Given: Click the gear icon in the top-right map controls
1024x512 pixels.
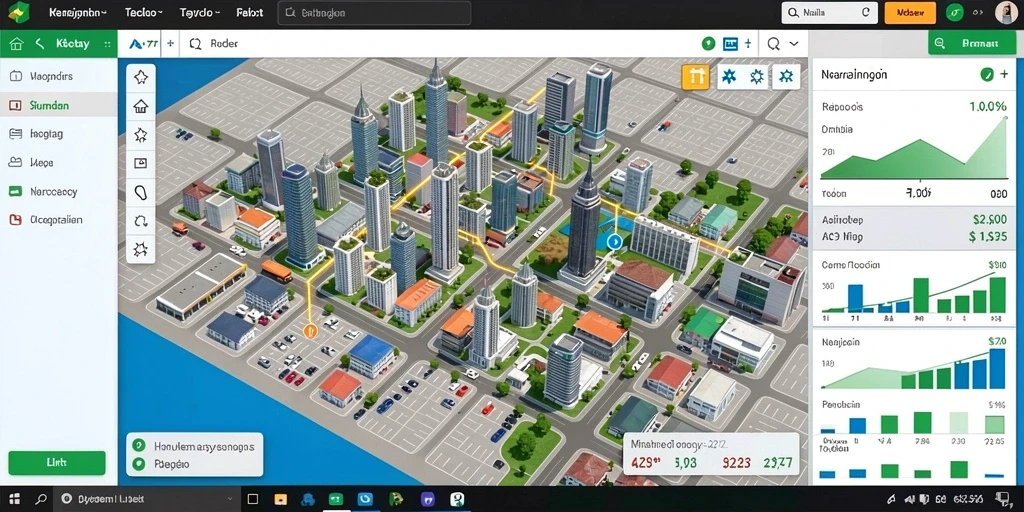Looking at the screenshot, I should point(757,77).
